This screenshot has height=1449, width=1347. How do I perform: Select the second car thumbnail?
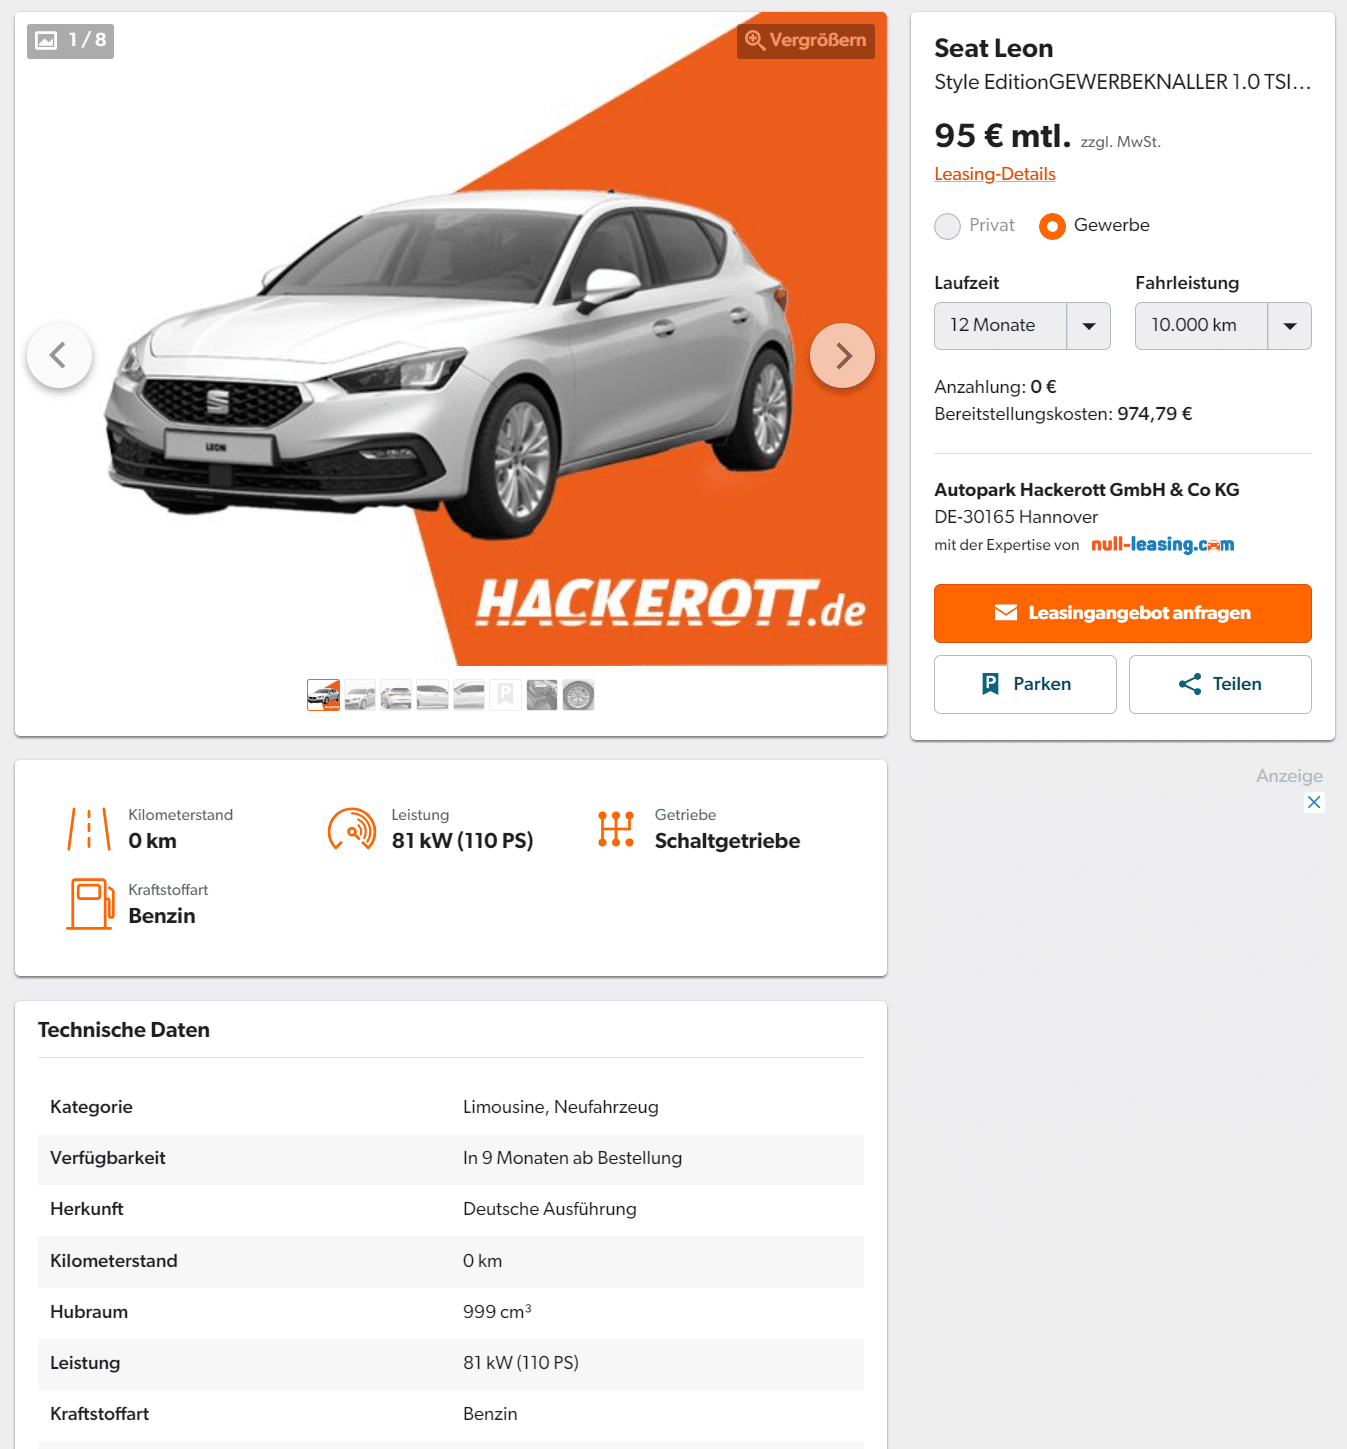pyautogui.click(x=360, y=695)
